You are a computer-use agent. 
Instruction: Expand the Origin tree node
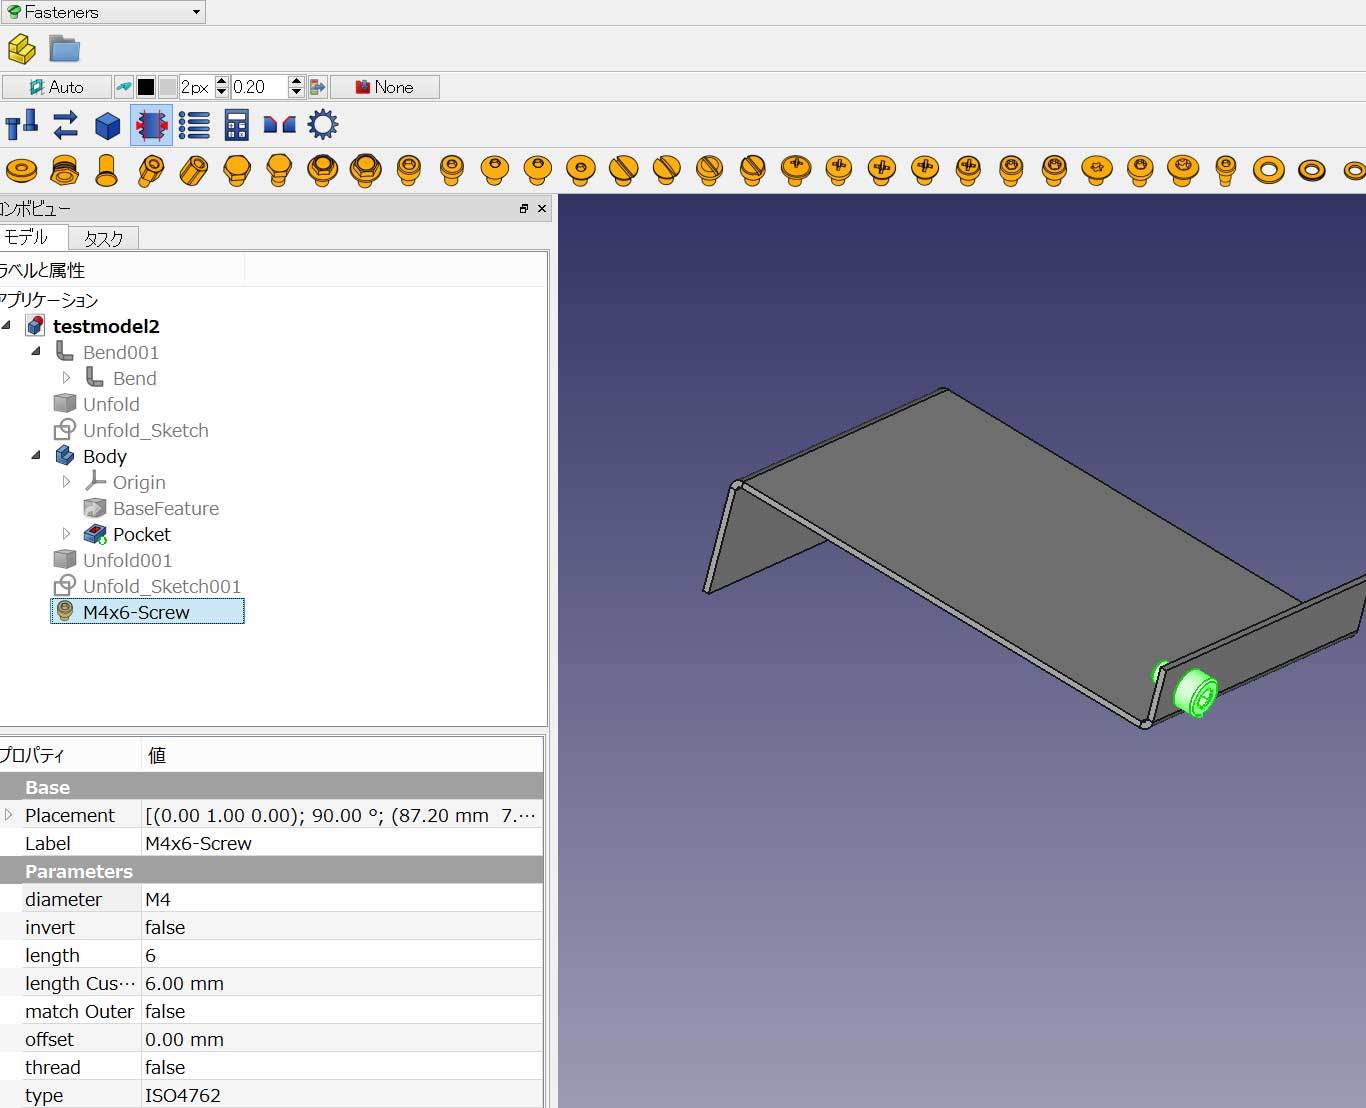pos(66,481)
